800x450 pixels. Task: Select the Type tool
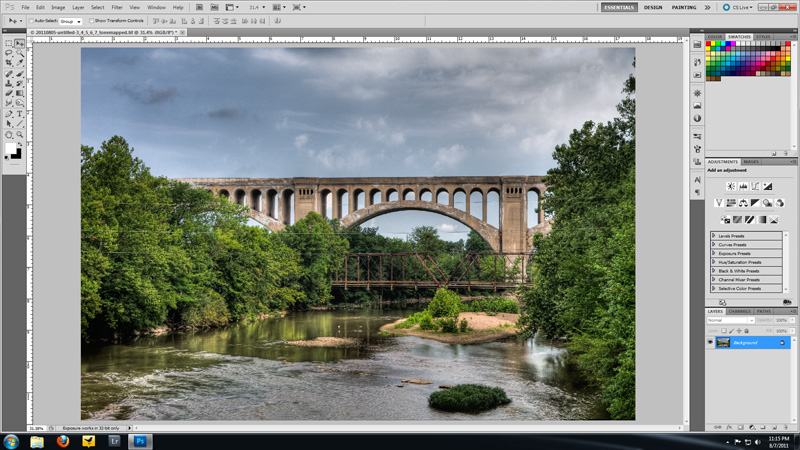[x=19, y=114]
